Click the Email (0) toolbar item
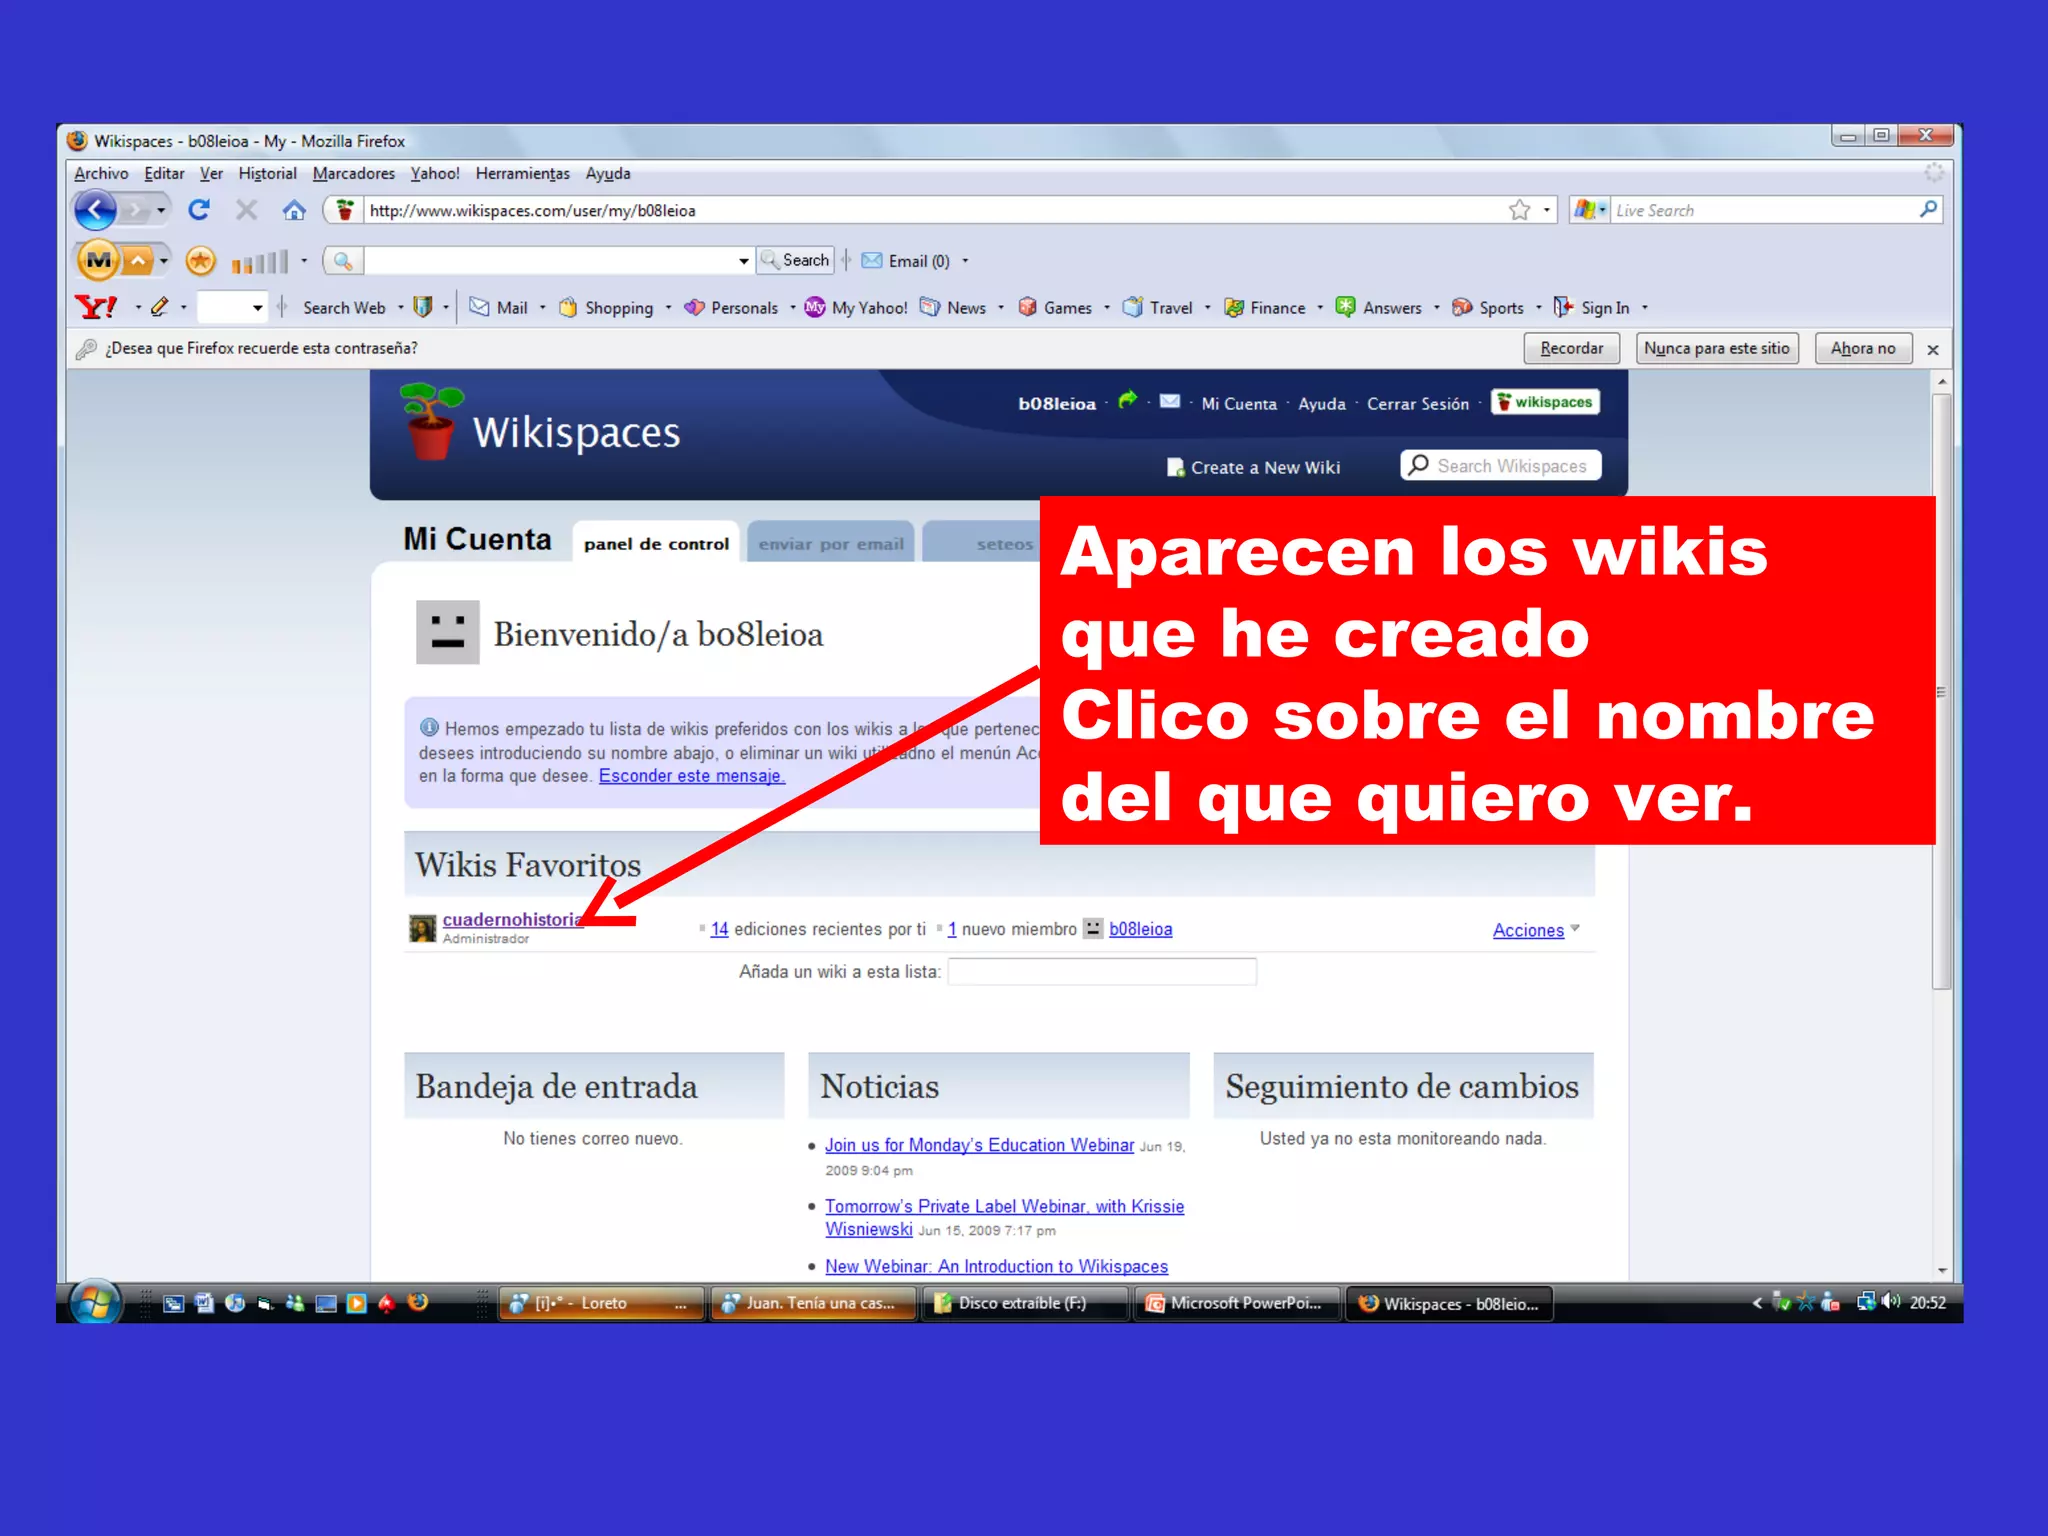This screenshot has height=1536, width=2048. click(906, 261)
